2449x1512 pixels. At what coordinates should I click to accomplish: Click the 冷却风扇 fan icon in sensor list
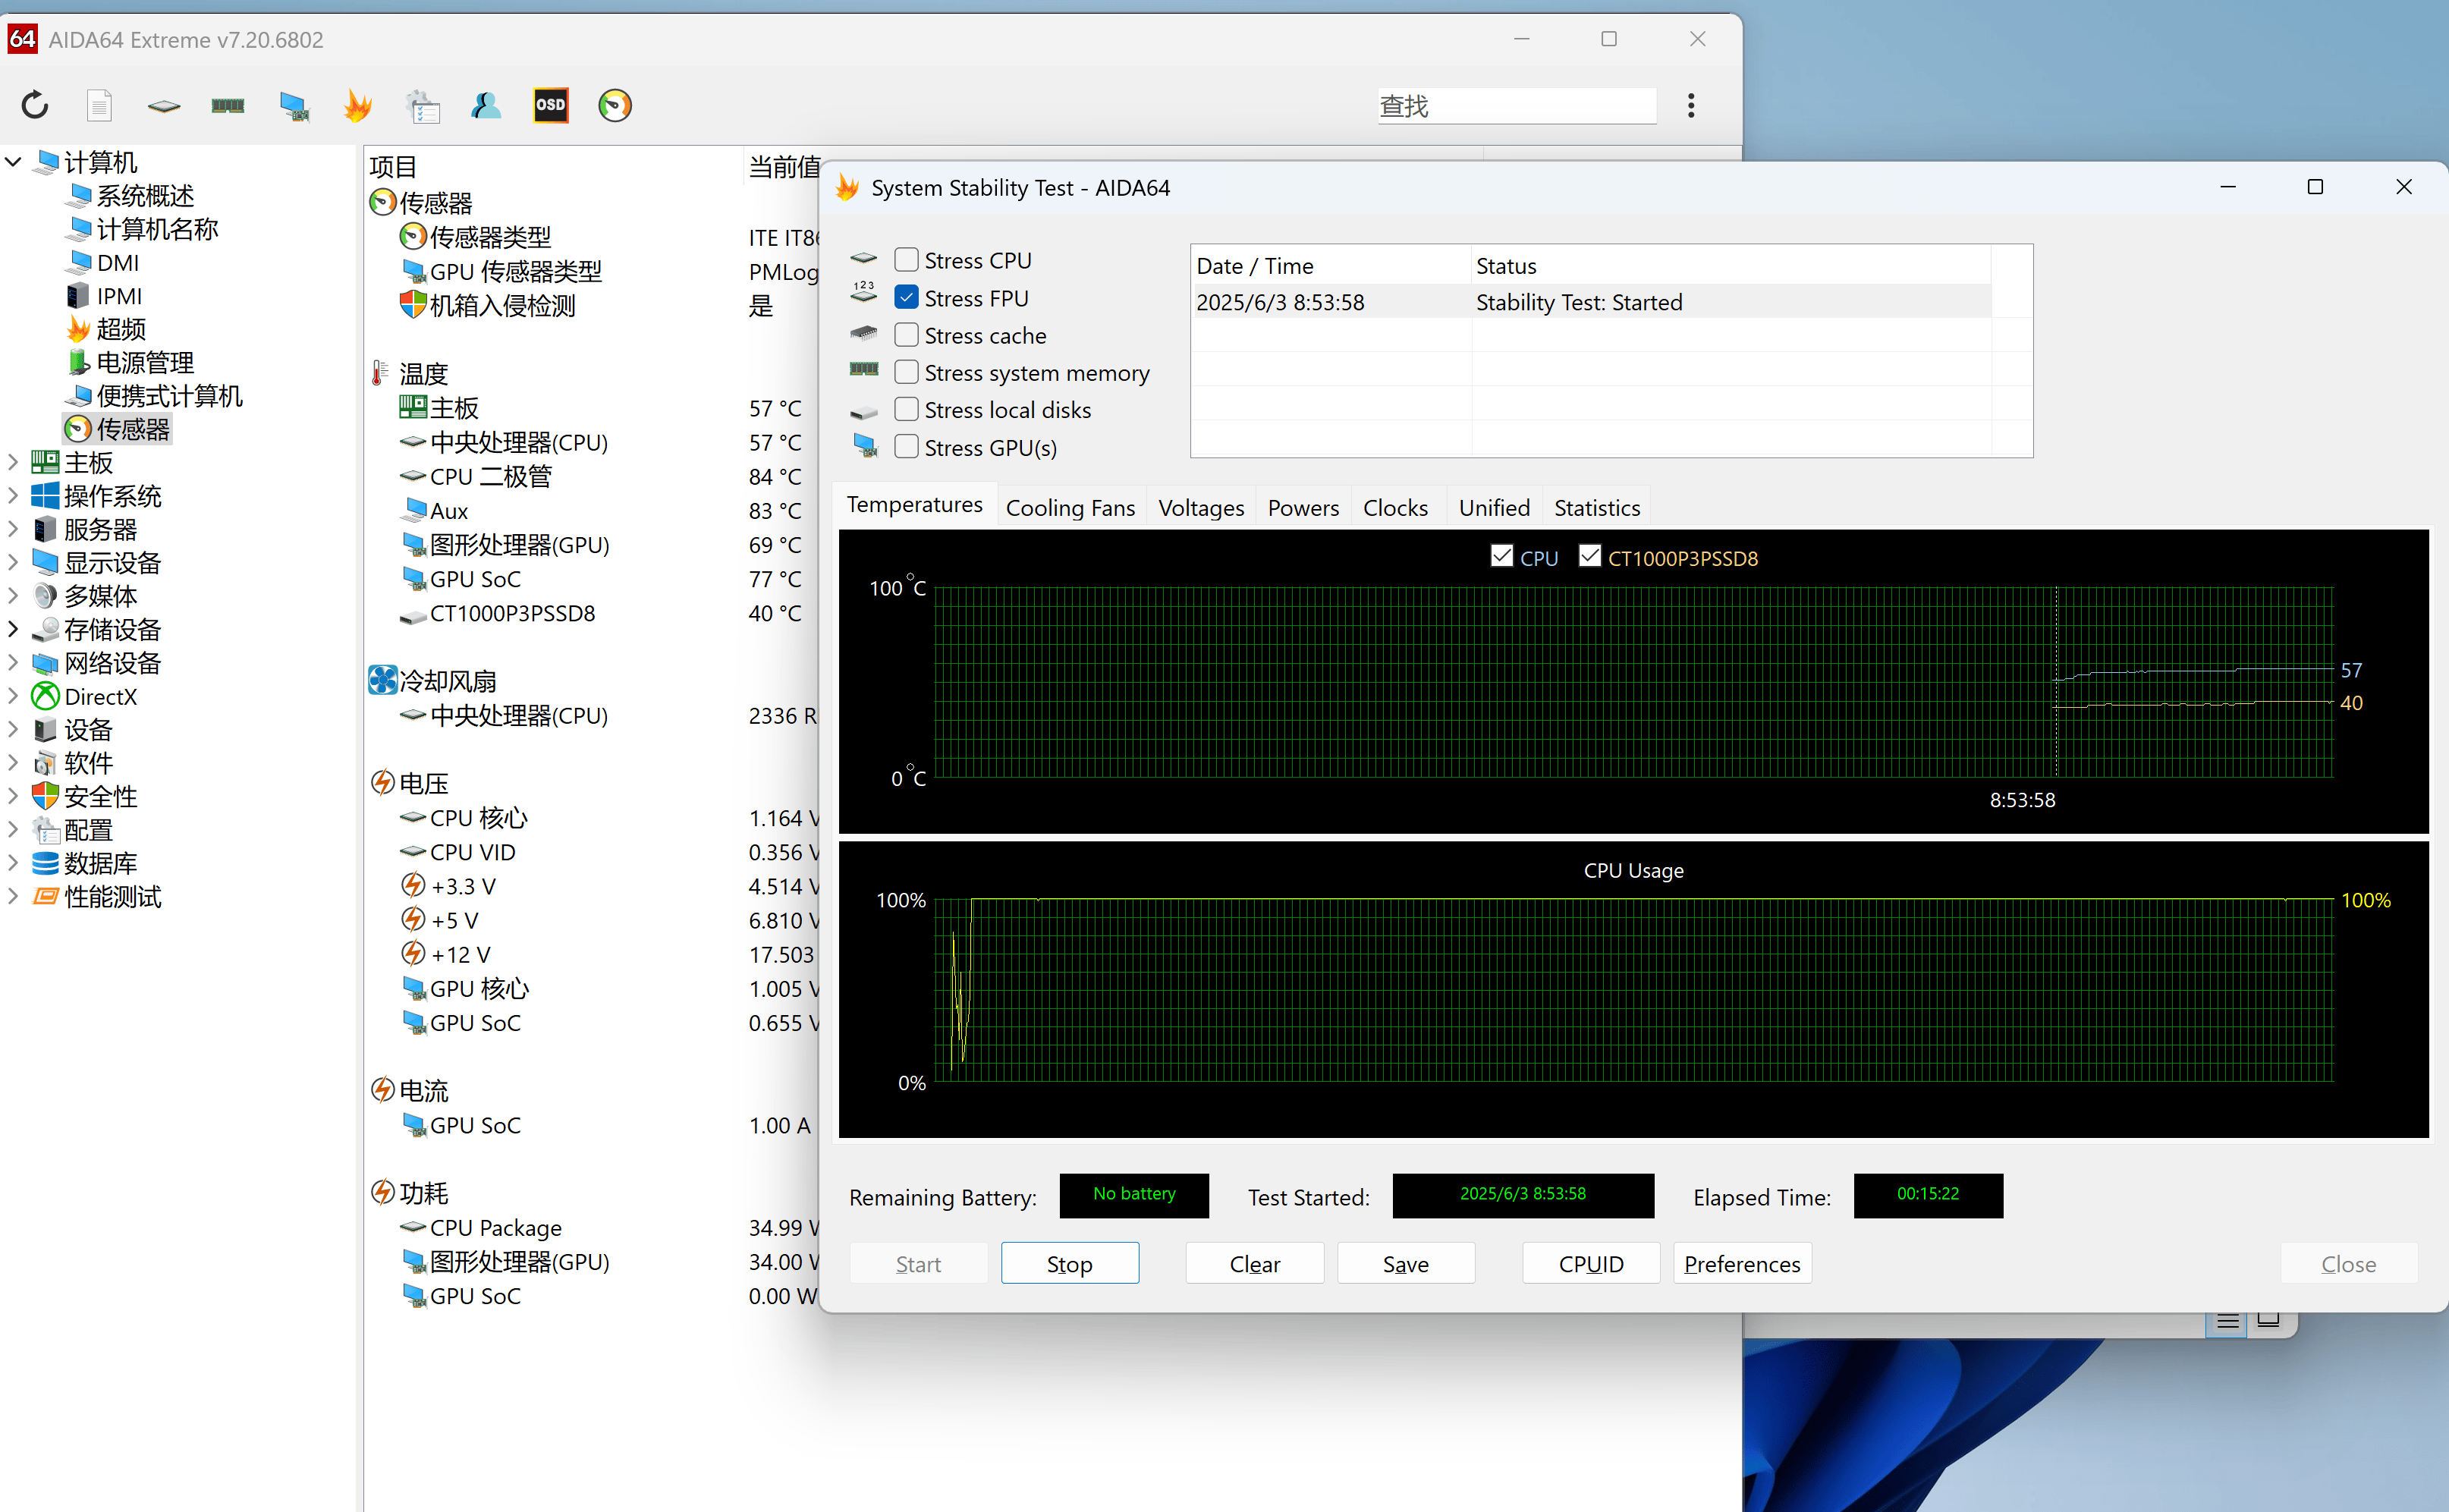tap(383, 680)
